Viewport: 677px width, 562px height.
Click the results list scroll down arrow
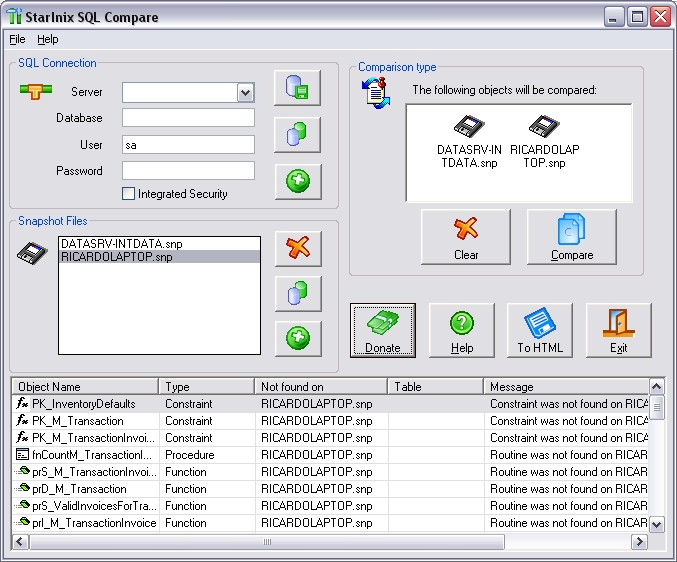(x=657, y=524)
